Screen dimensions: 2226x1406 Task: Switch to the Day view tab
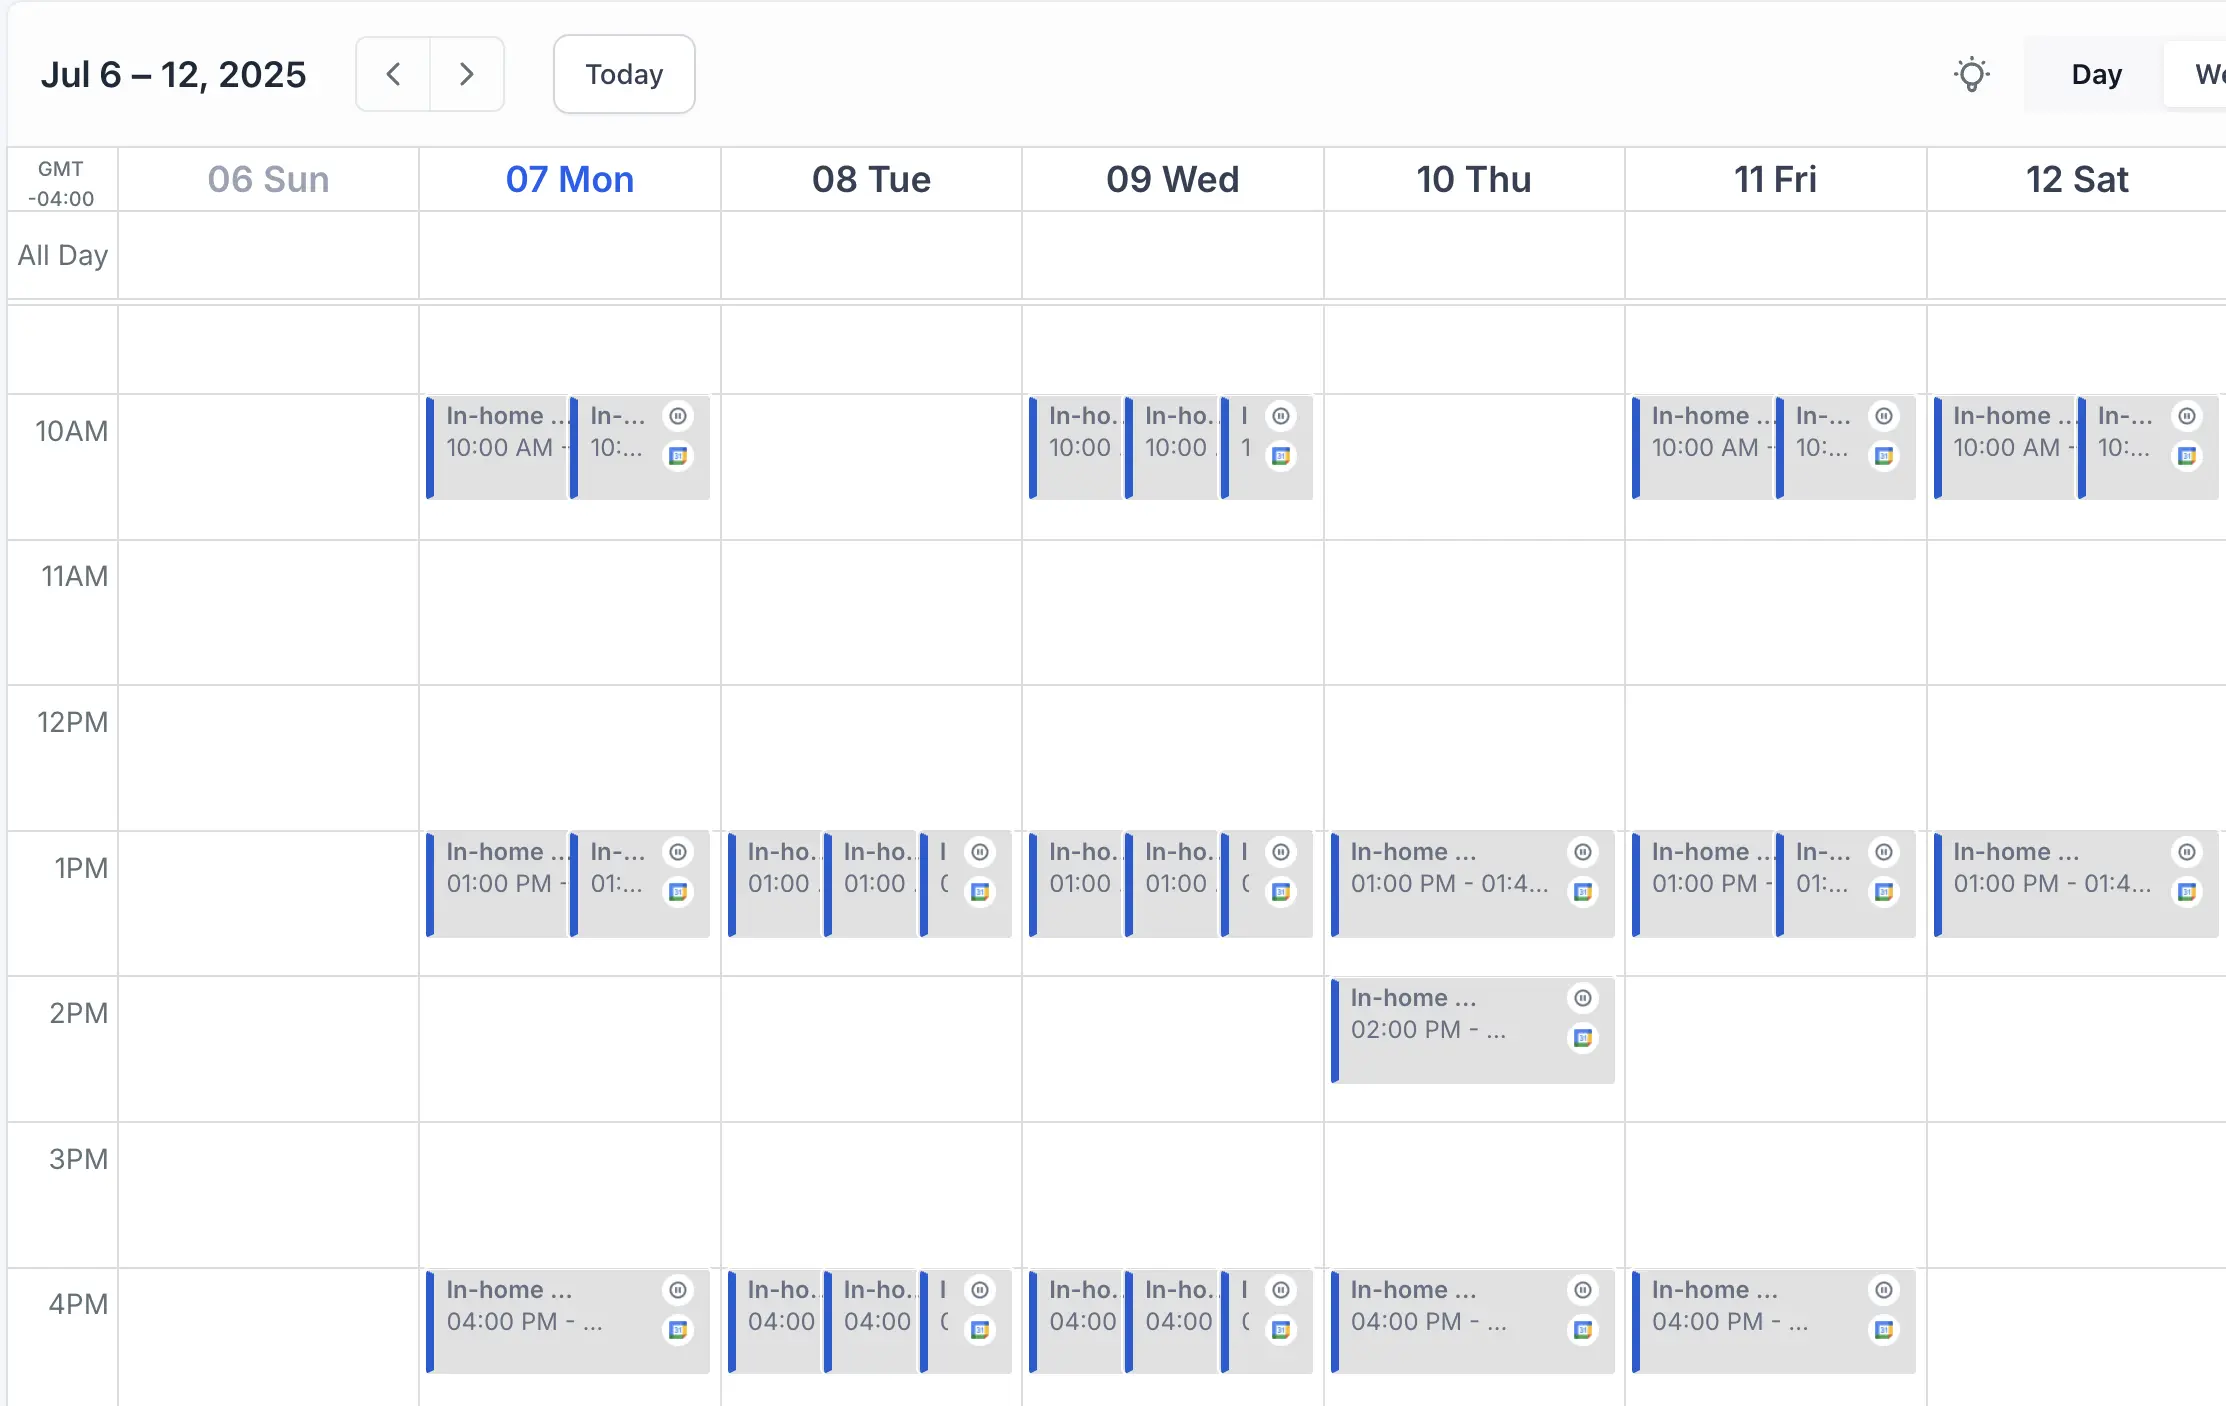coord(2096,74)
